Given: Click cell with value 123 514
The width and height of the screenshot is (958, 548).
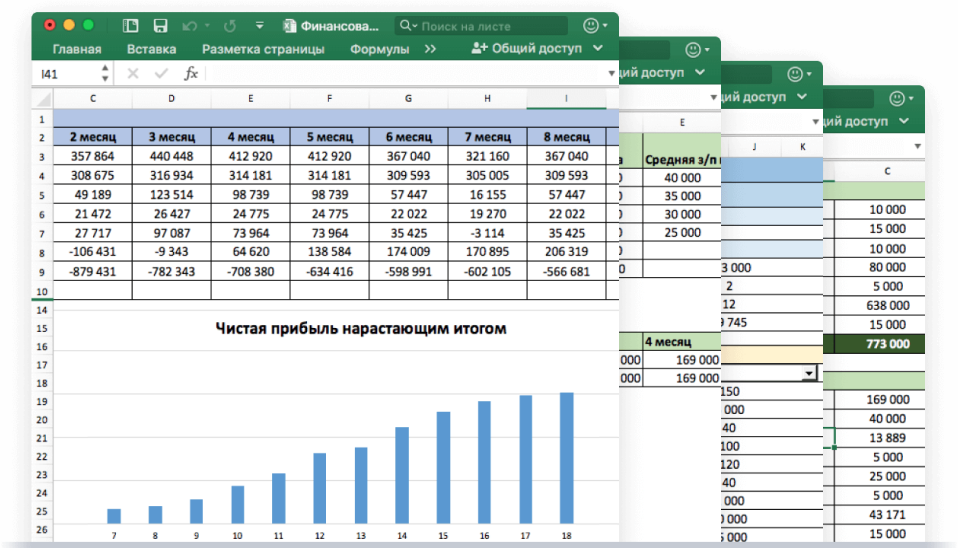Looking at the screenshot, I should pos(172,194).
